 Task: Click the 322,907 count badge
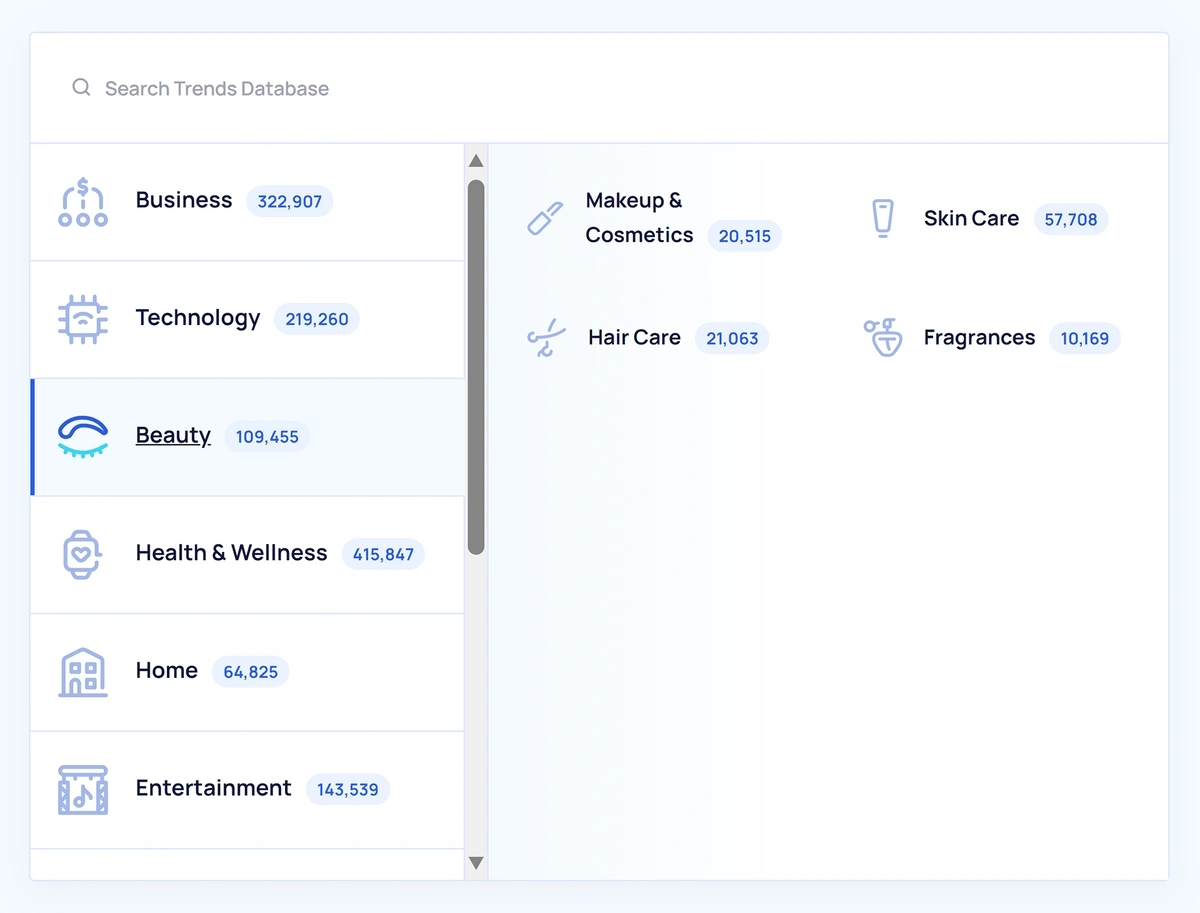click(290, 202)
